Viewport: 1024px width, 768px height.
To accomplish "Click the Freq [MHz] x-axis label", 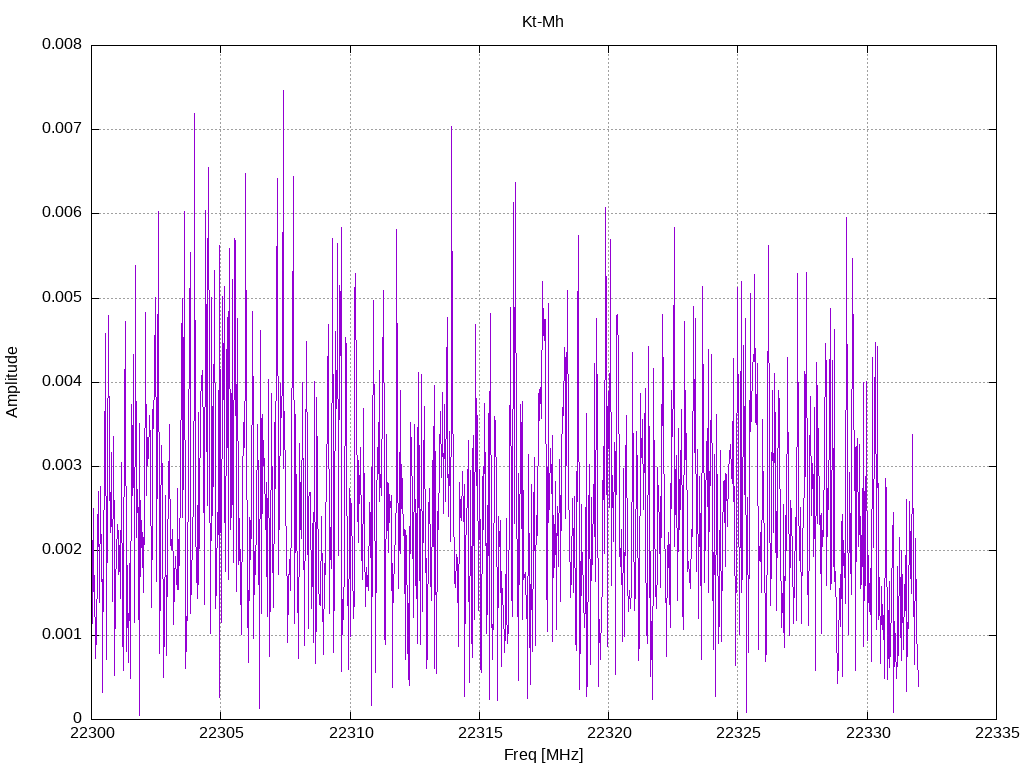I will (543, 755).
